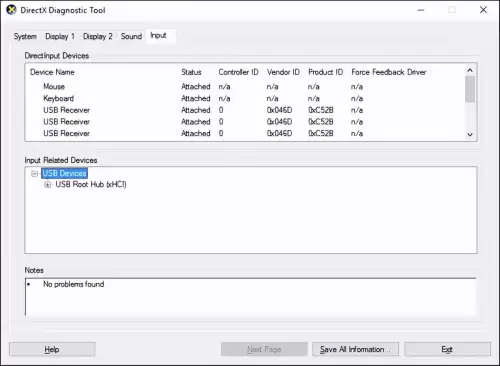This screenshot has width=500, height=366.
Task: Click the Vendor ID column header
Action: pos(283,72)
